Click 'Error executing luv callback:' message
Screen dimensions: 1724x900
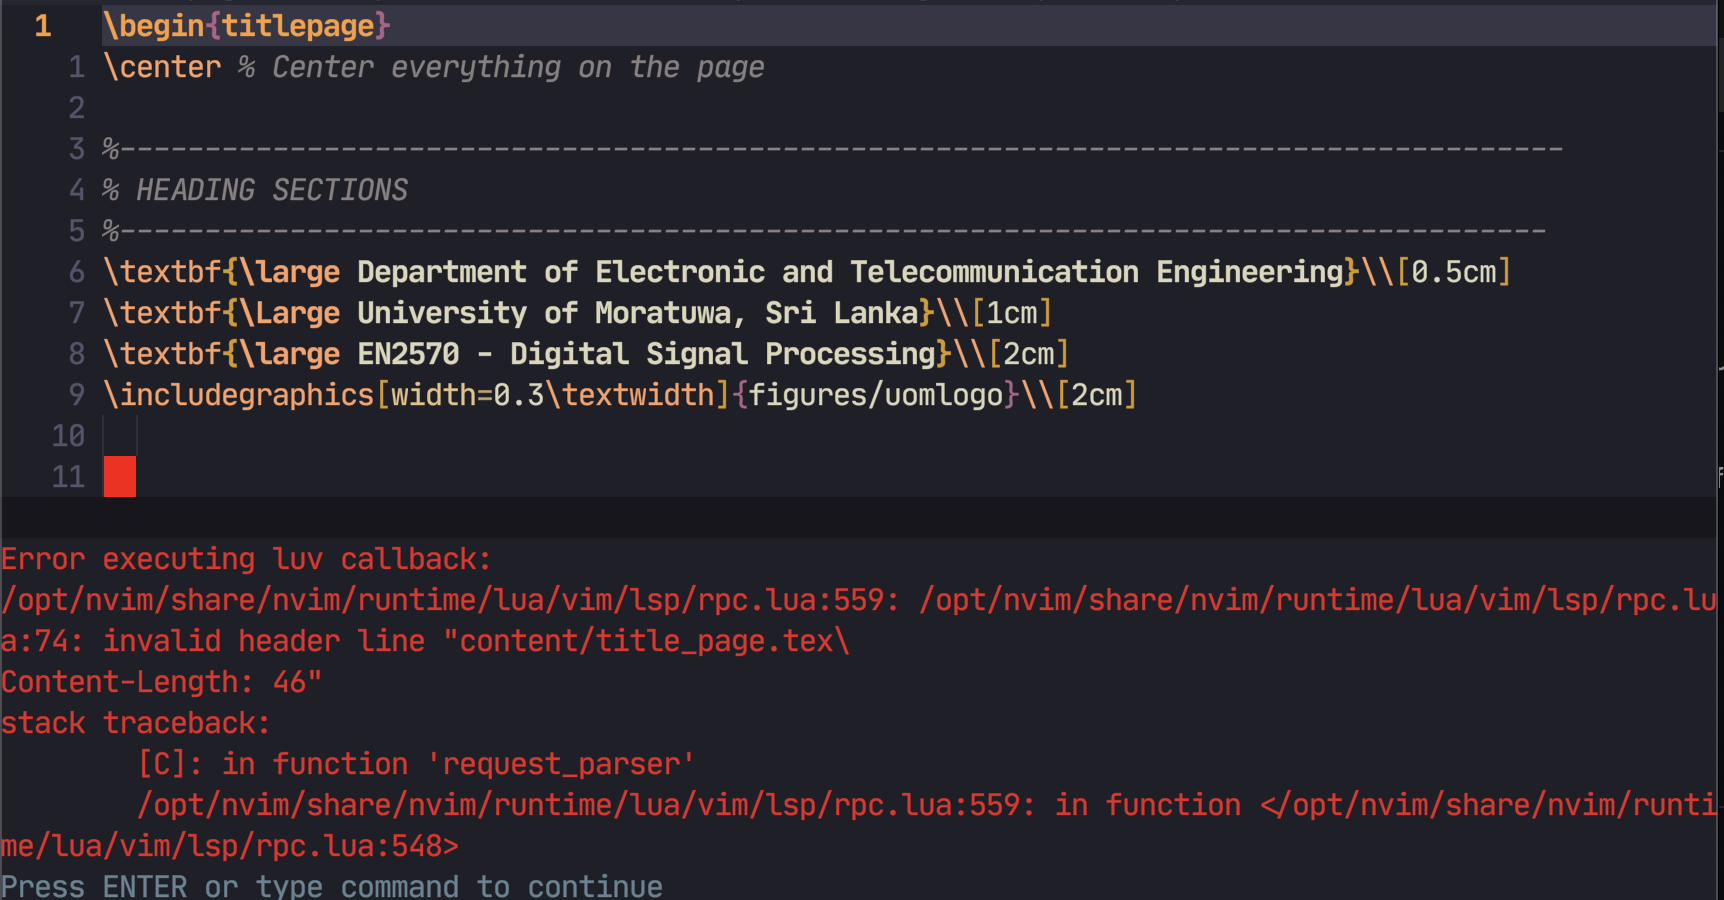tap(246, 559)
